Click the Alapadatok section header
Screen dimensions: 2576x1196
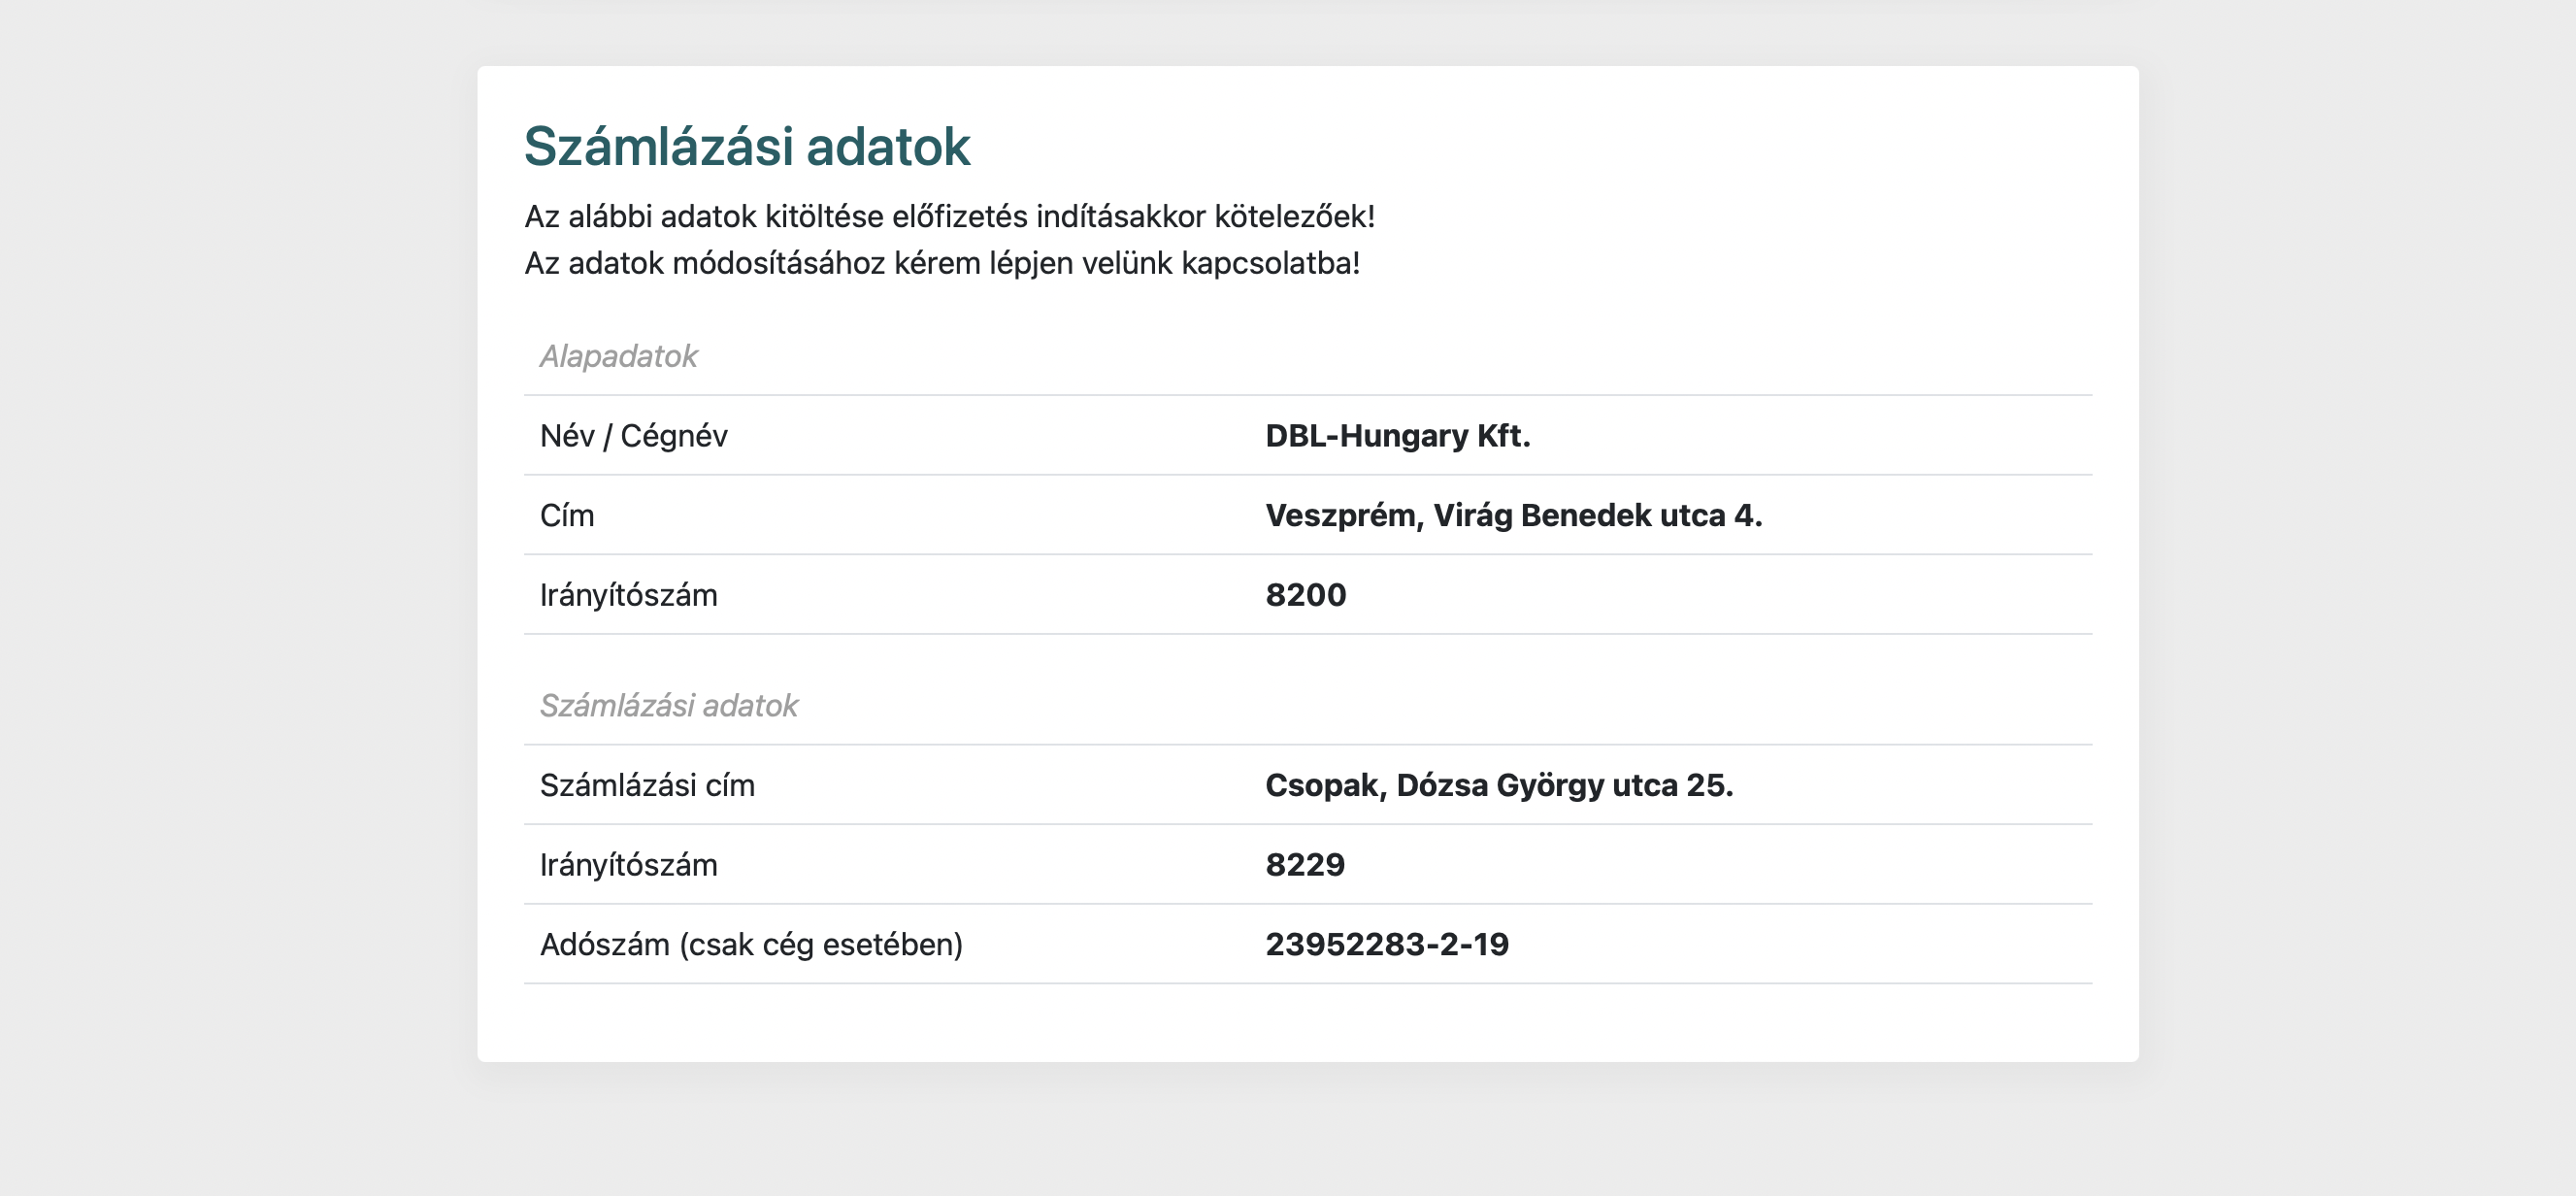618,357
